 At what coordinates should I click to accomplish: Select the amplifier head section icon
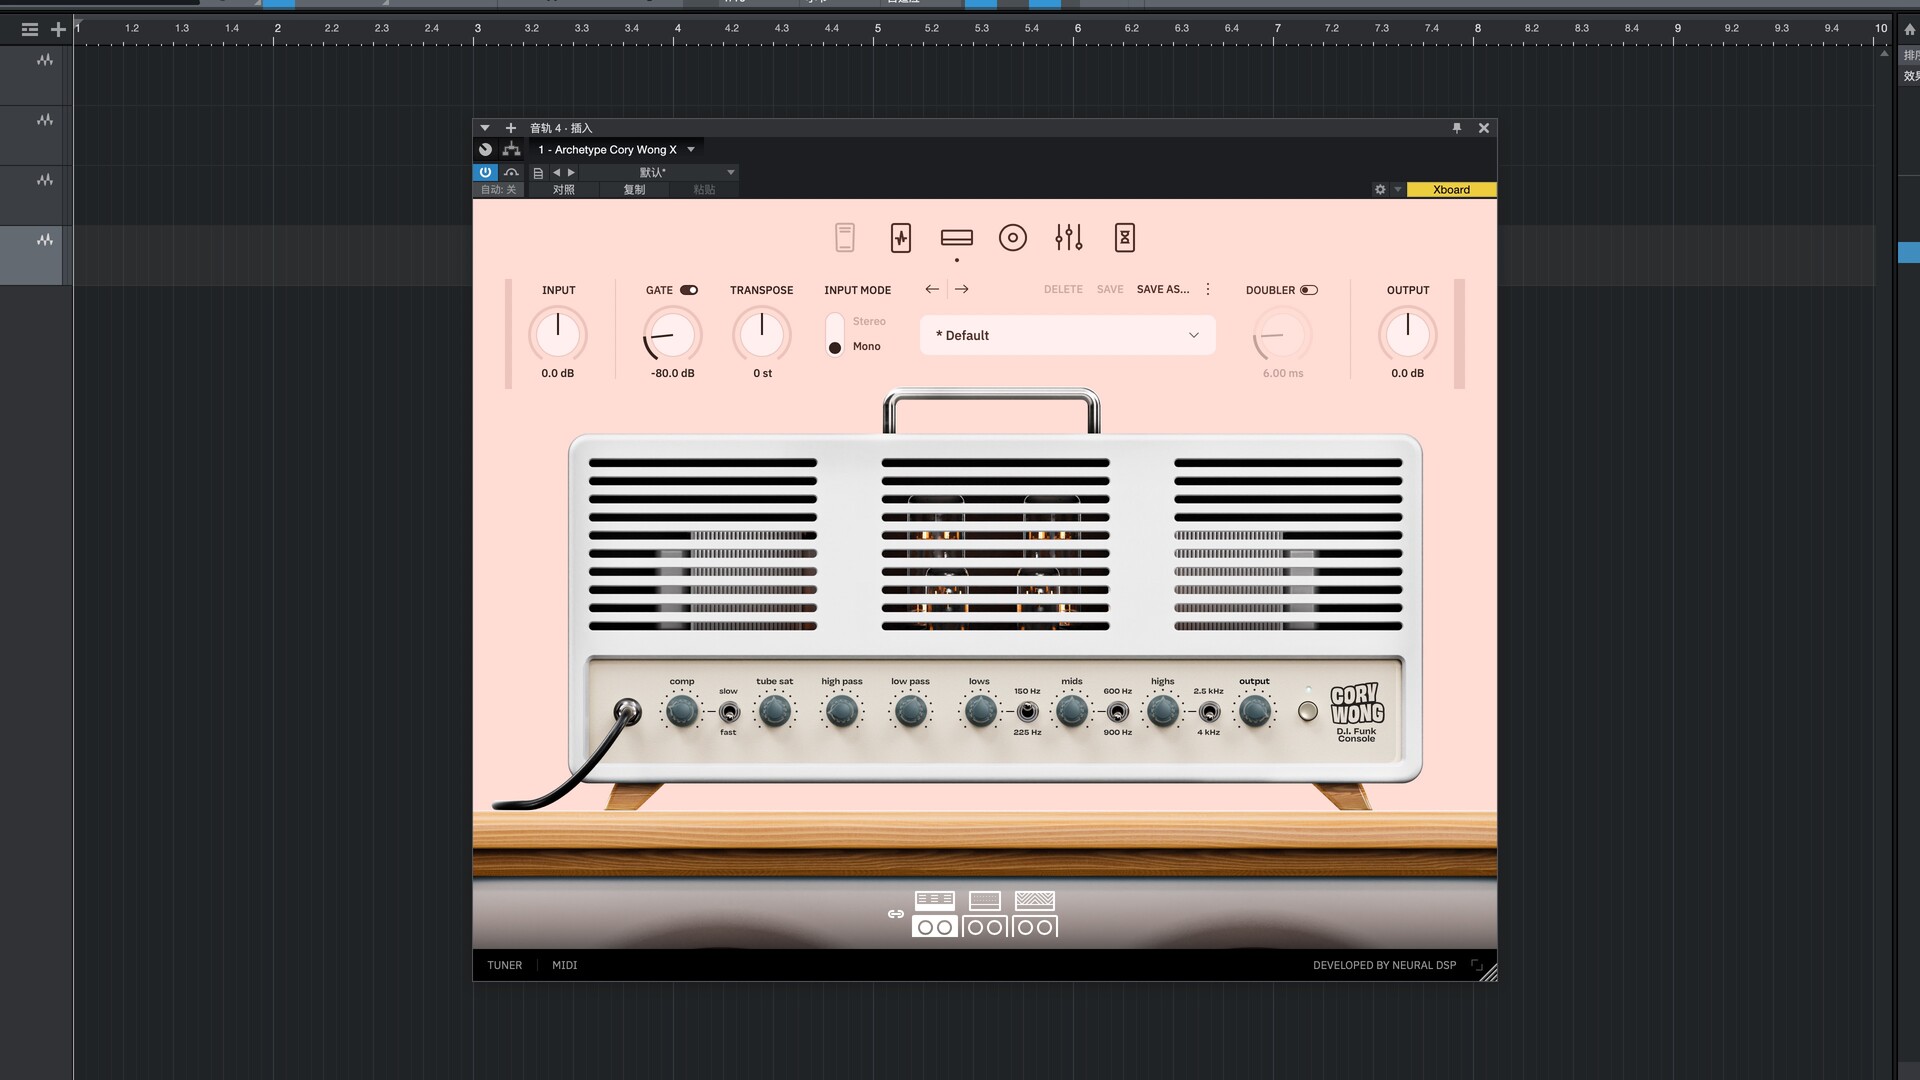[956, 238]
